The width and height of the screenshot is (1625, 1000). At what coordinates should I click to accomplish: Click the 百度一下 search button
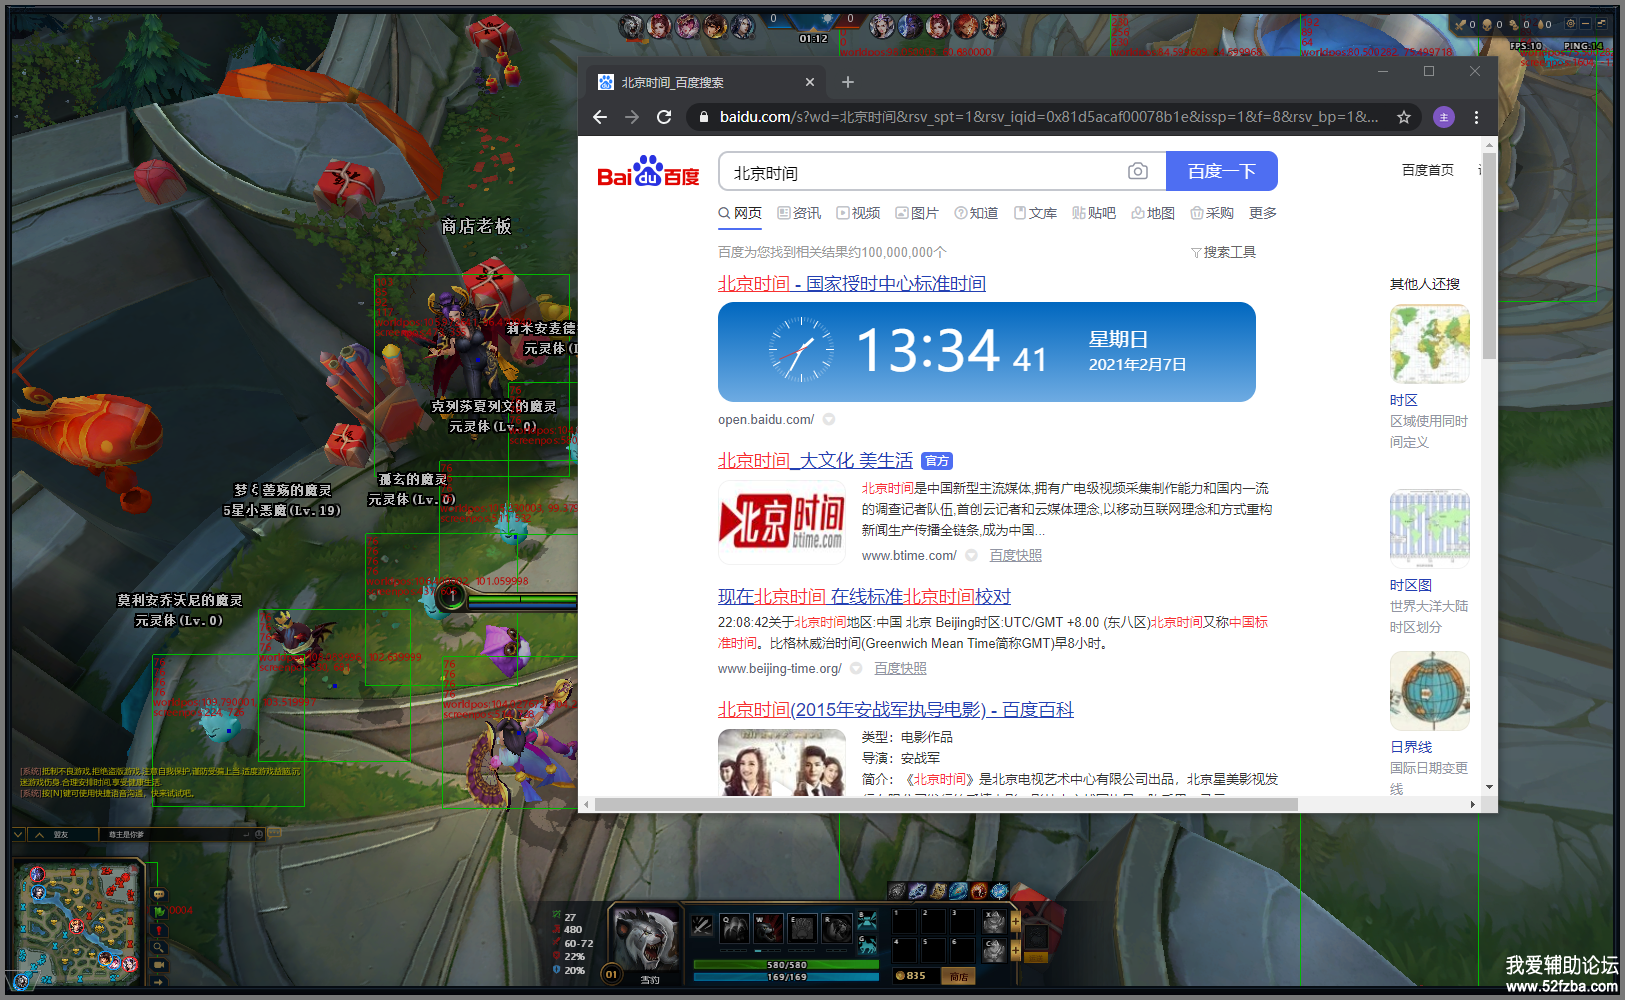[x=1222, y=171]
